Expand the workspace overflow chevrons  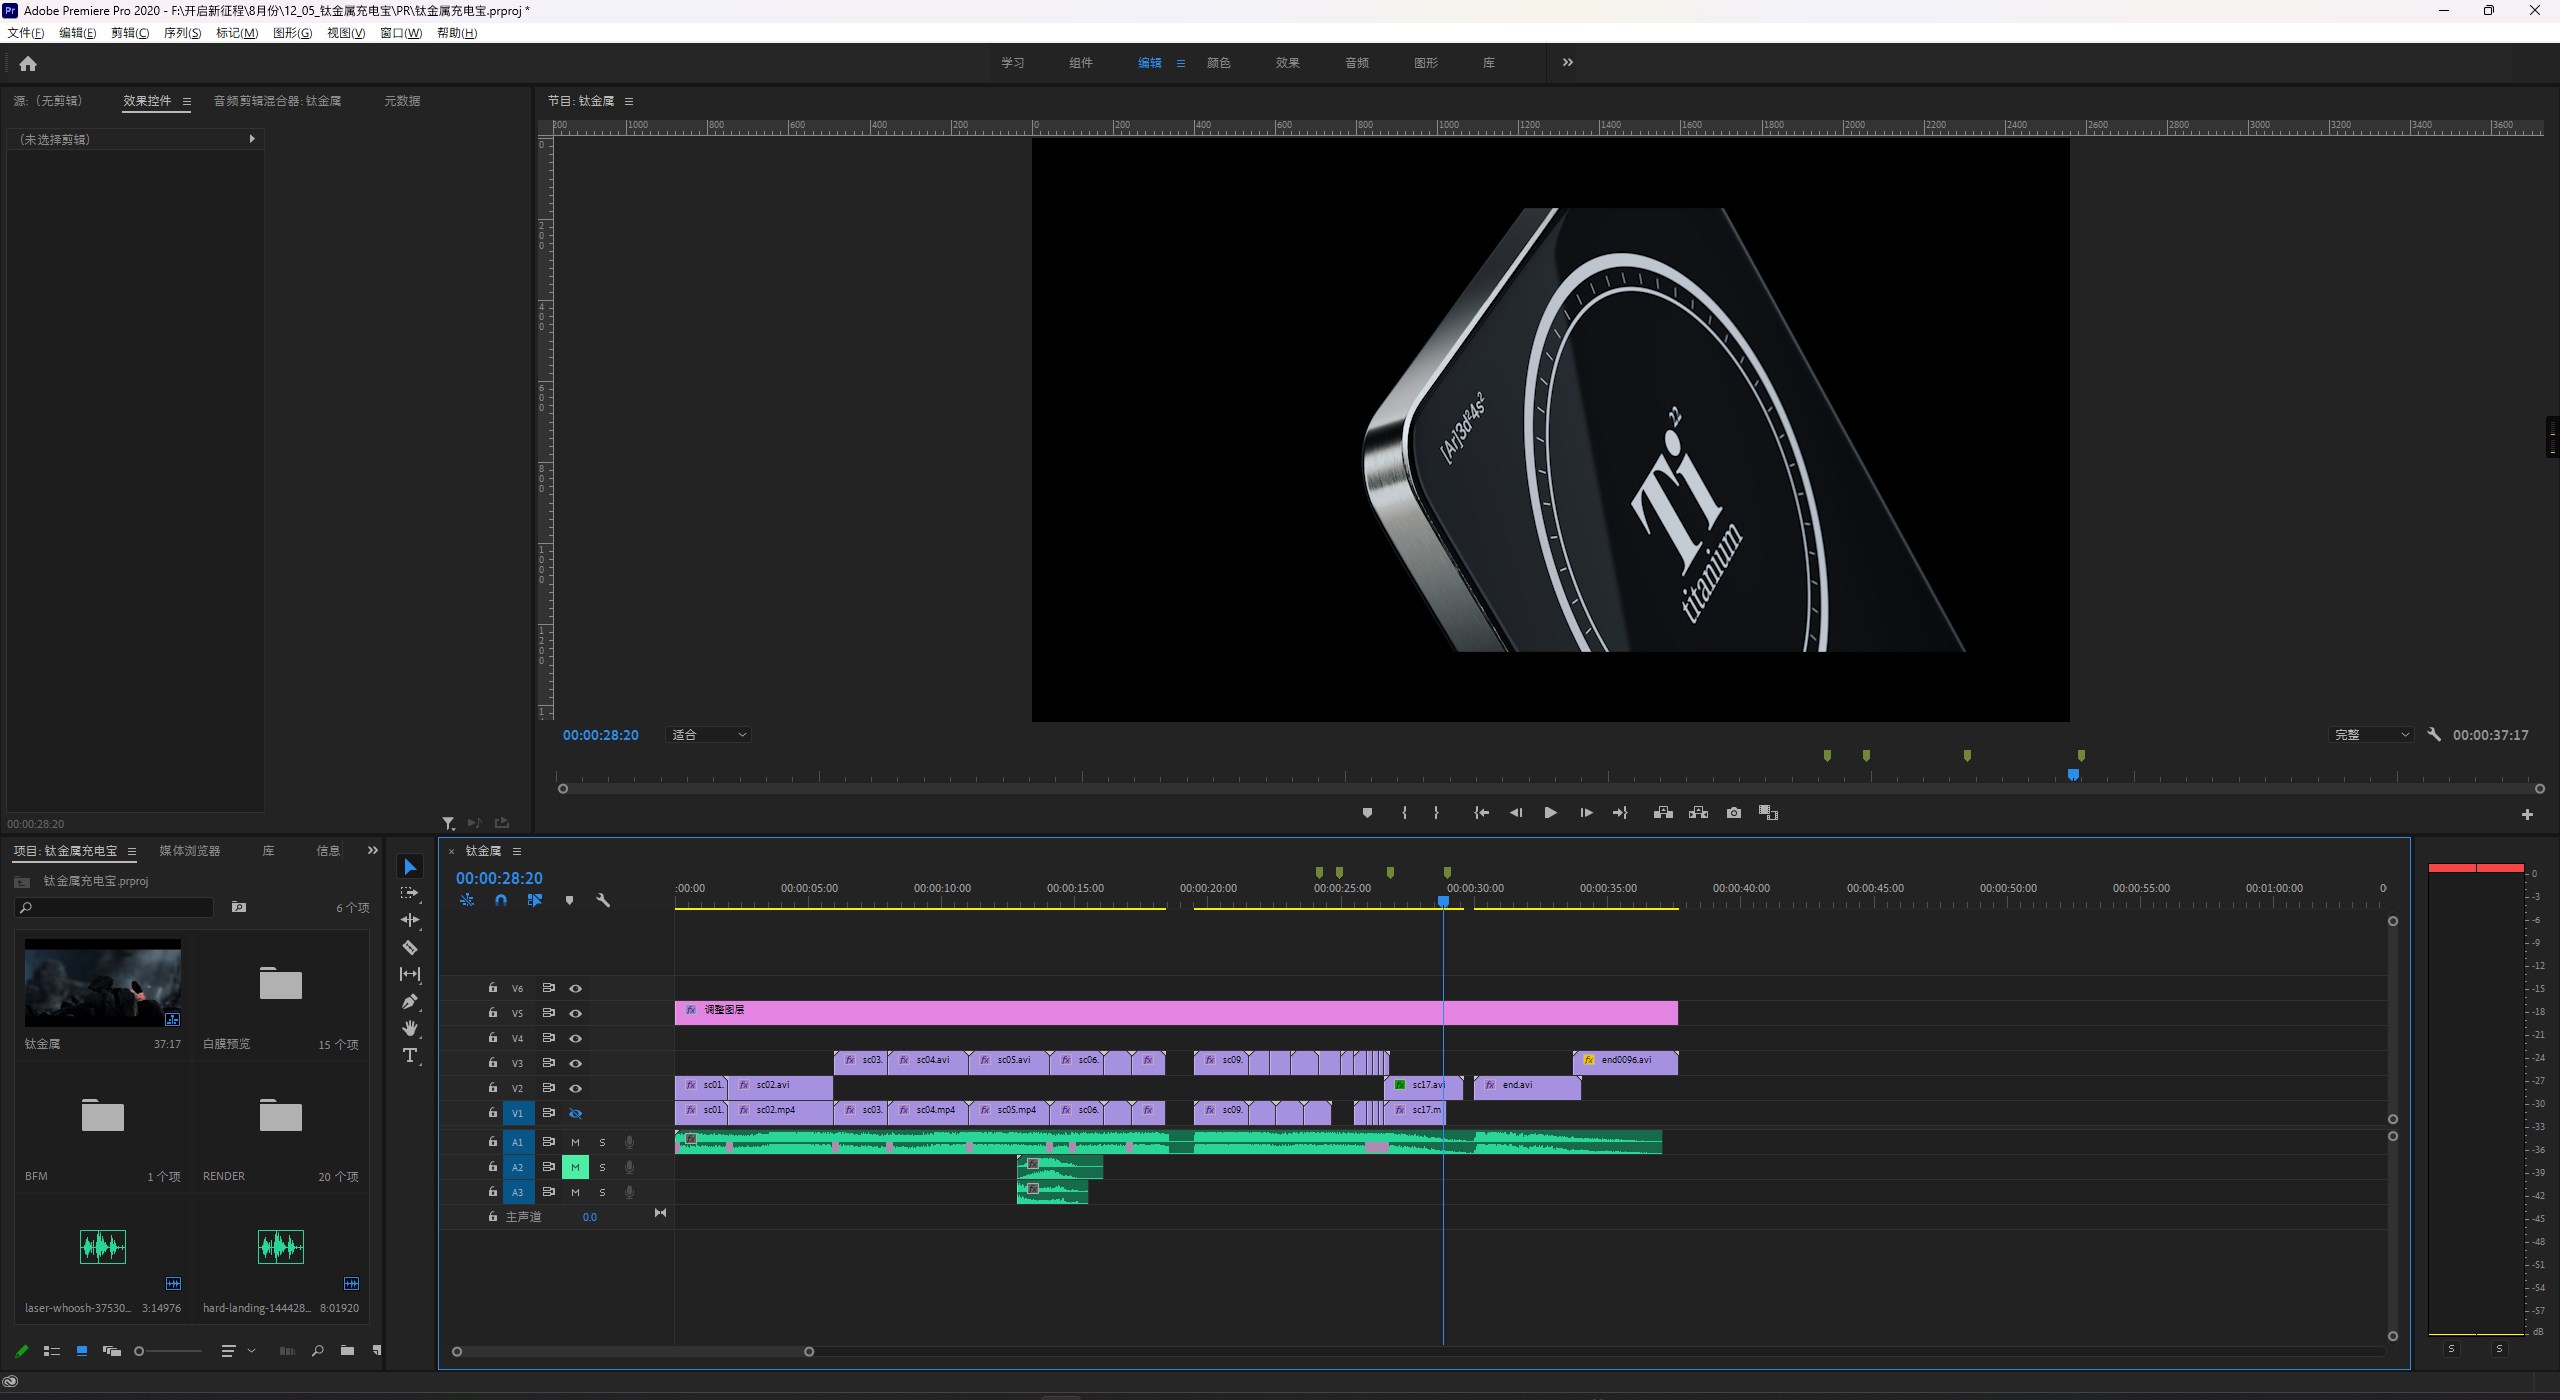click(x=1568, y=62)
